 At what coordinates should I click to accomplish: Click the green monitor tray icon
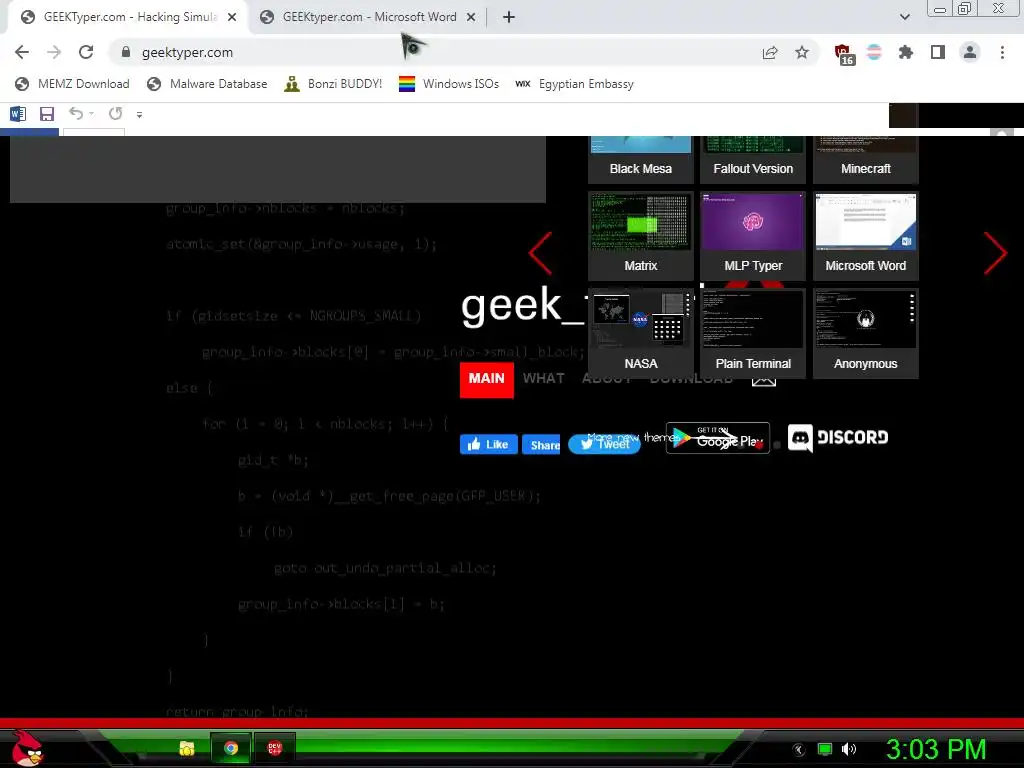825,749
